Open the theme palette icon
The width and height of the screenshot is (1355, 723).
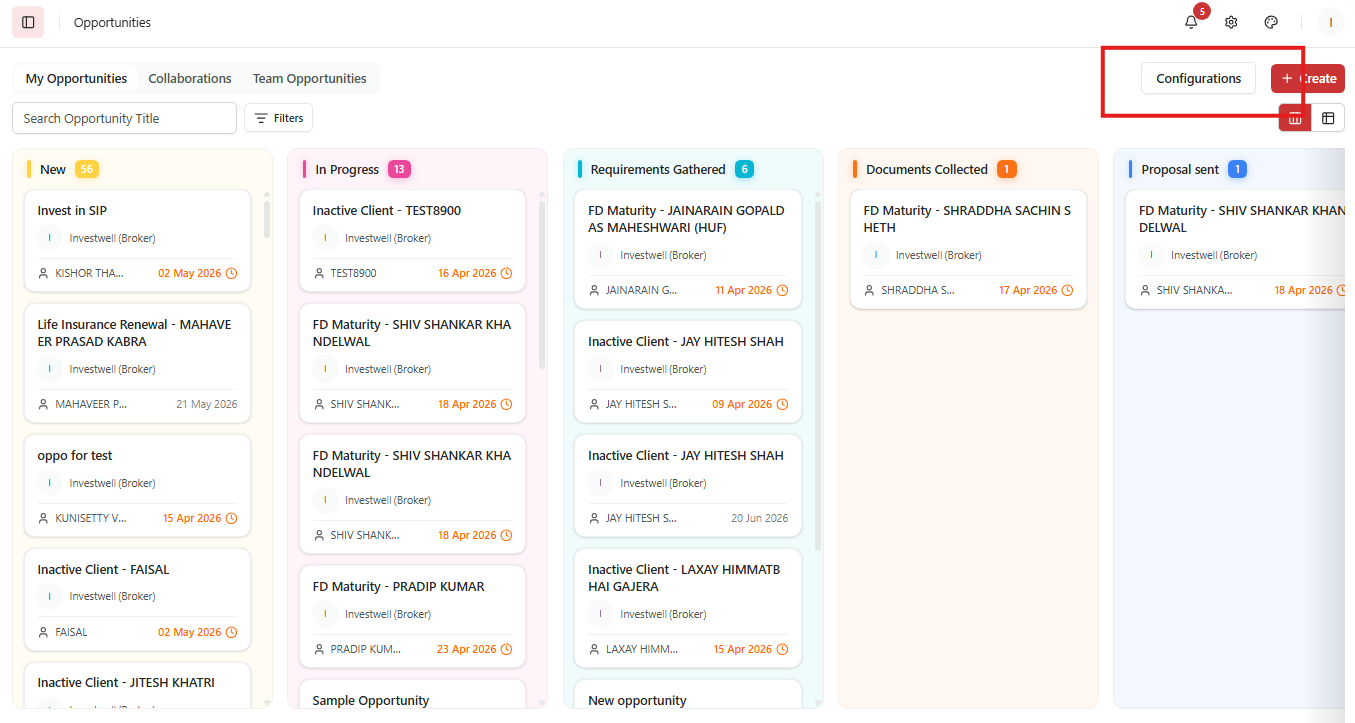(x=1272, y=22)
